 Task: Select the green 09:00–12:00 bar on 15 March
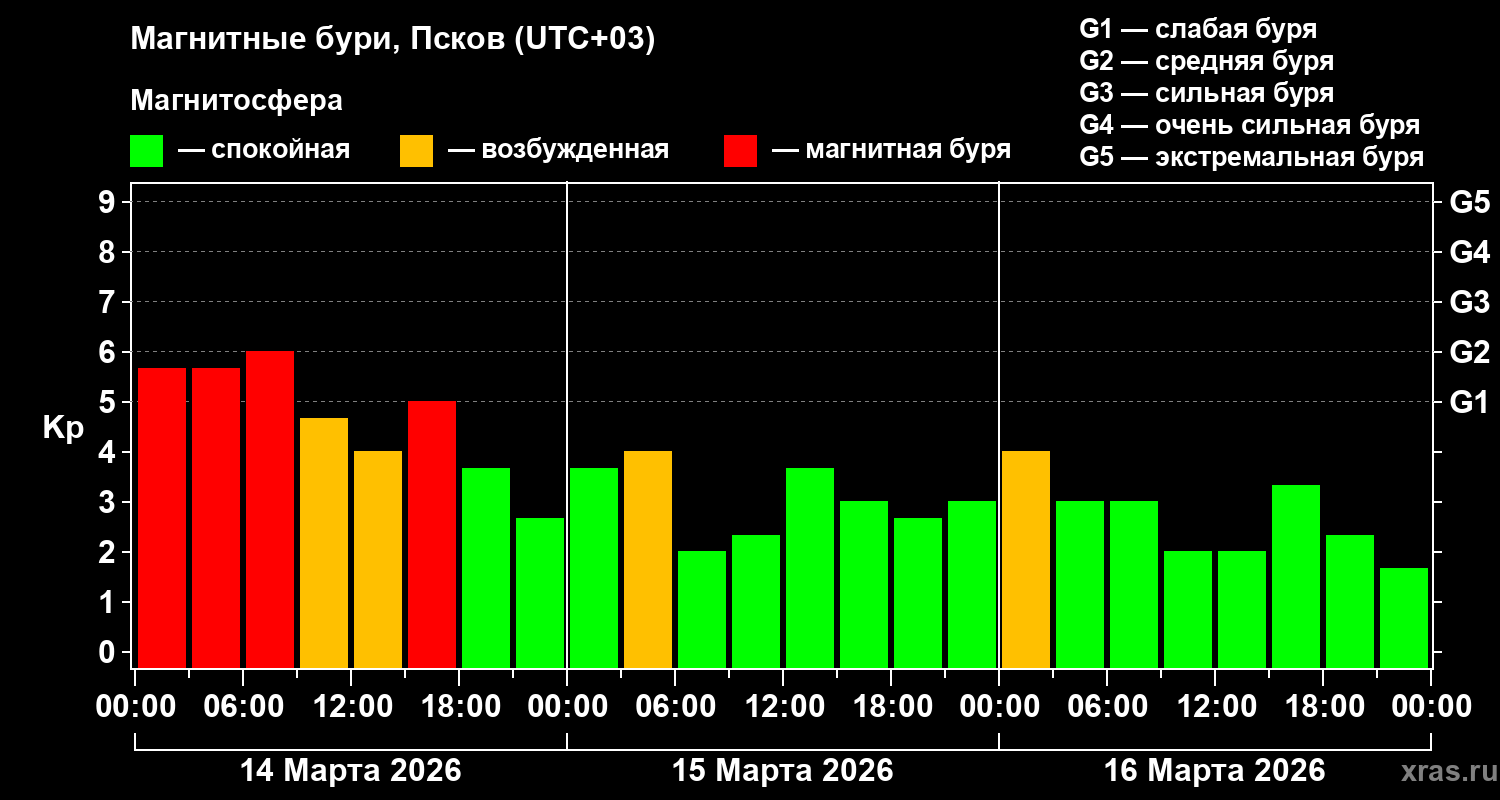click(756, 602)
